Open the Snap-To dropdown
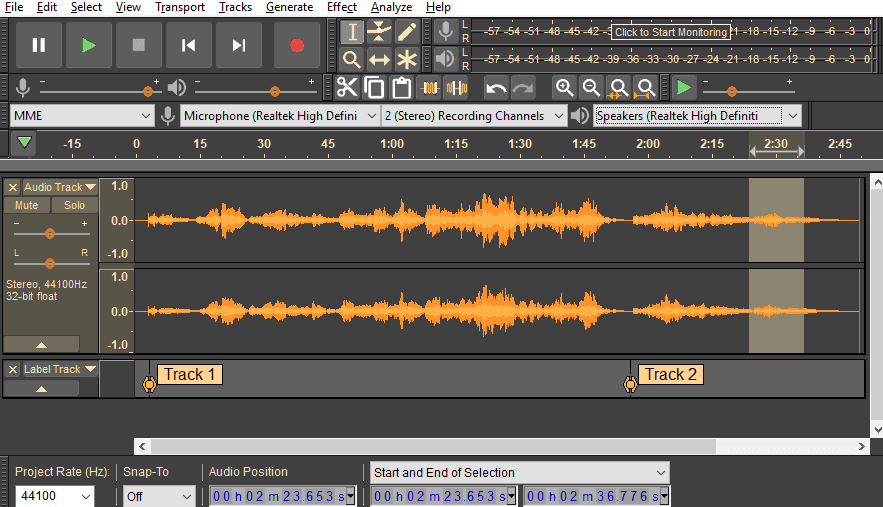 pos(159,496)
